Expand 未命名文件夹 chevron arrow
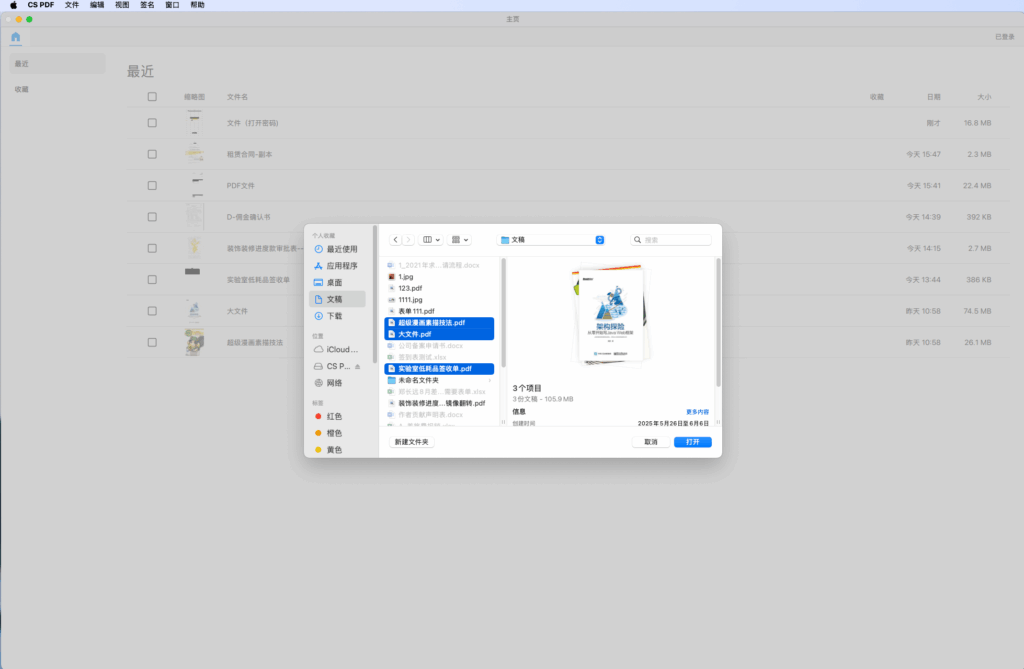1024x669 pixels. point(490,380)
